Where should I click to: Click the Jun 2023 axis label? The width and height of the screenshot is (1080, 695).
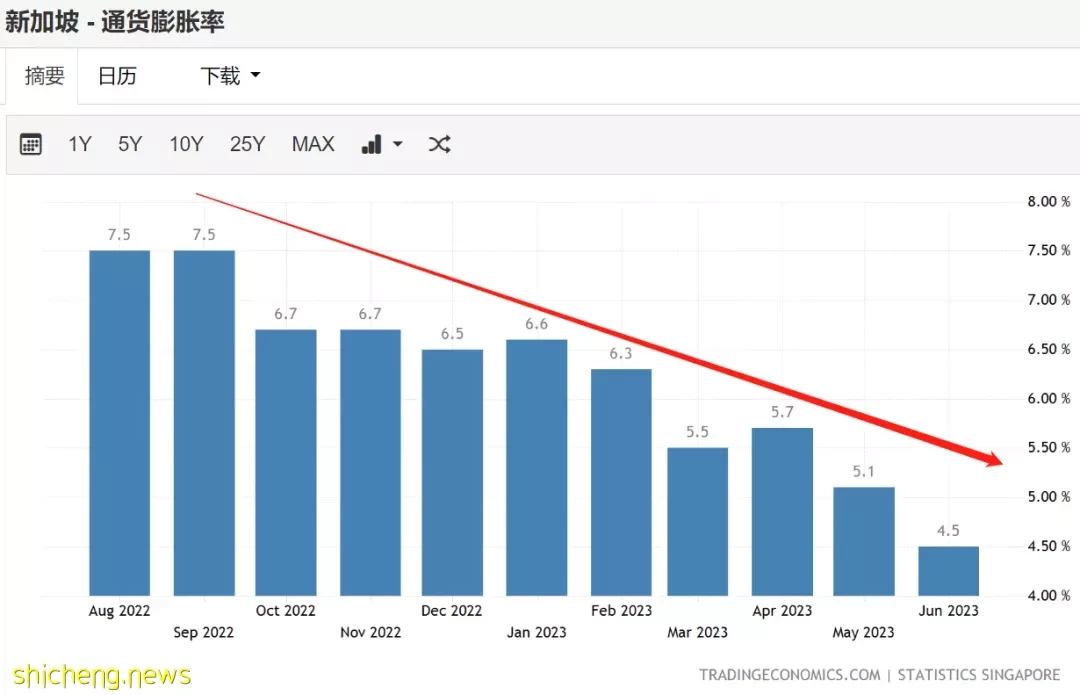948,611
